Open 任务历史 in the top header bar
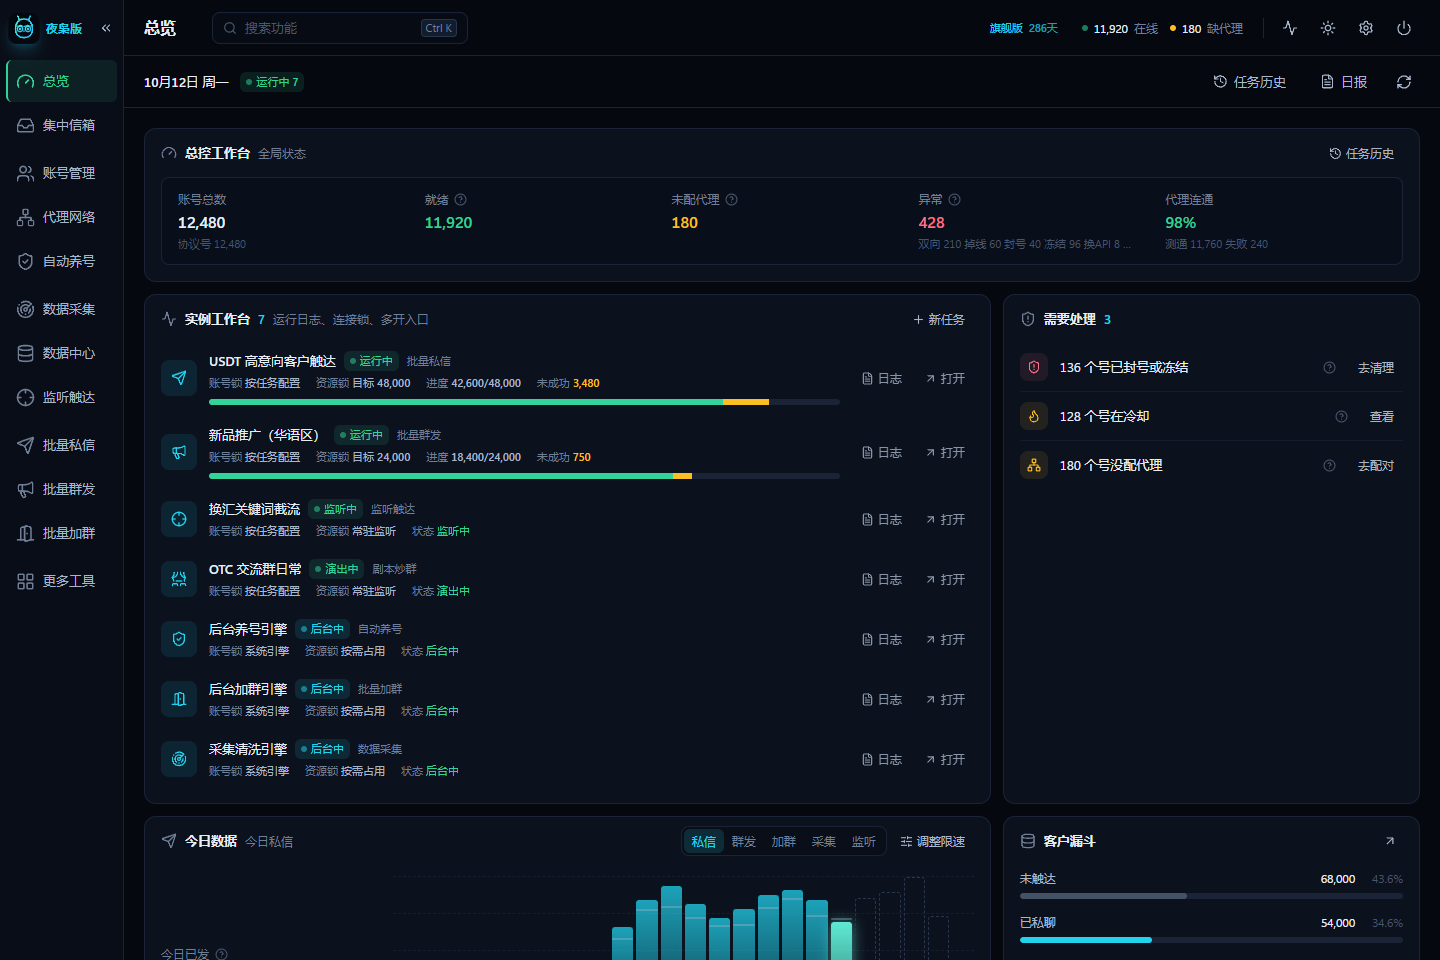1440x960 pixels. (1250, 82)
